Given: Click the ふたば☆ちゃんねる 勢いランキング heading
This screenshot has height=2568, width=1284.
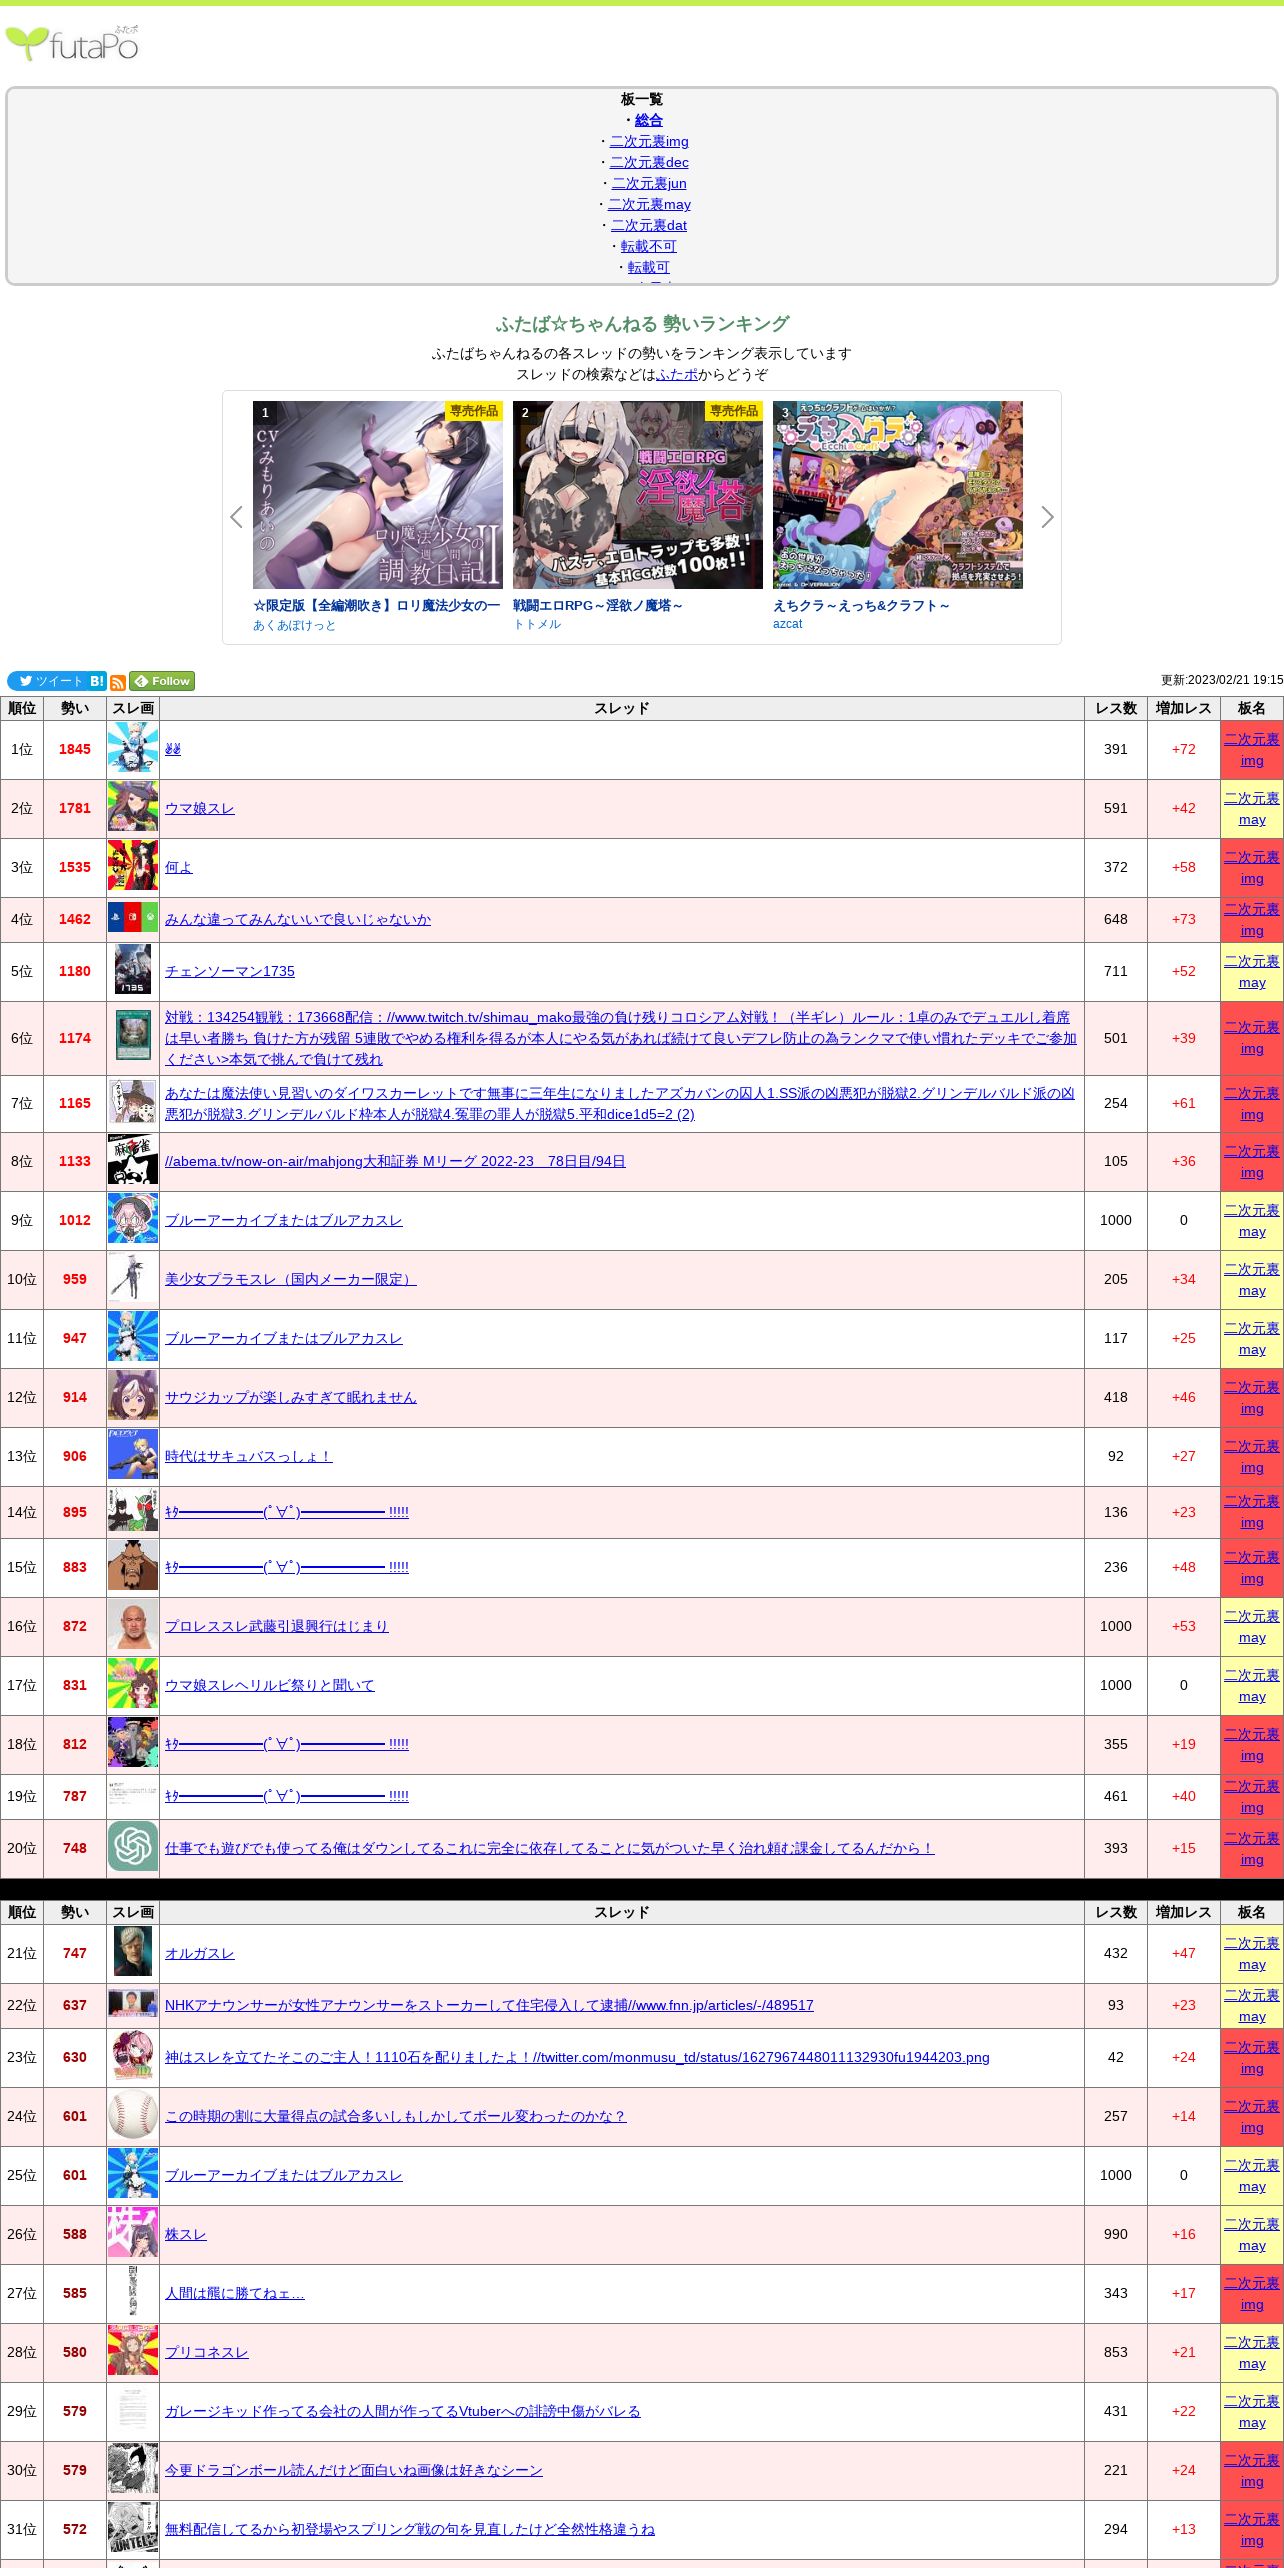Looking at the screenshot, I should click(x=642, y=324).
